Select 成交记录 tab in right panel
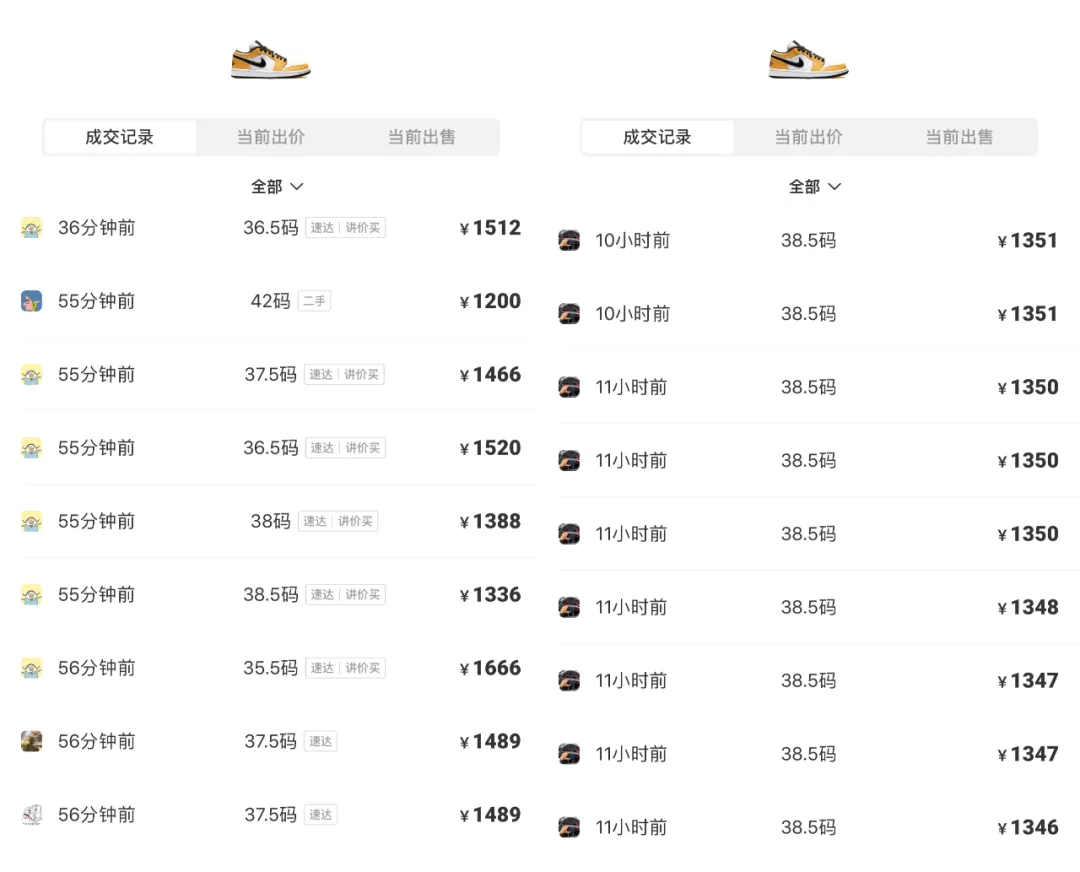This screenshot has width=1080, height=872. click(x=657, y=137)
